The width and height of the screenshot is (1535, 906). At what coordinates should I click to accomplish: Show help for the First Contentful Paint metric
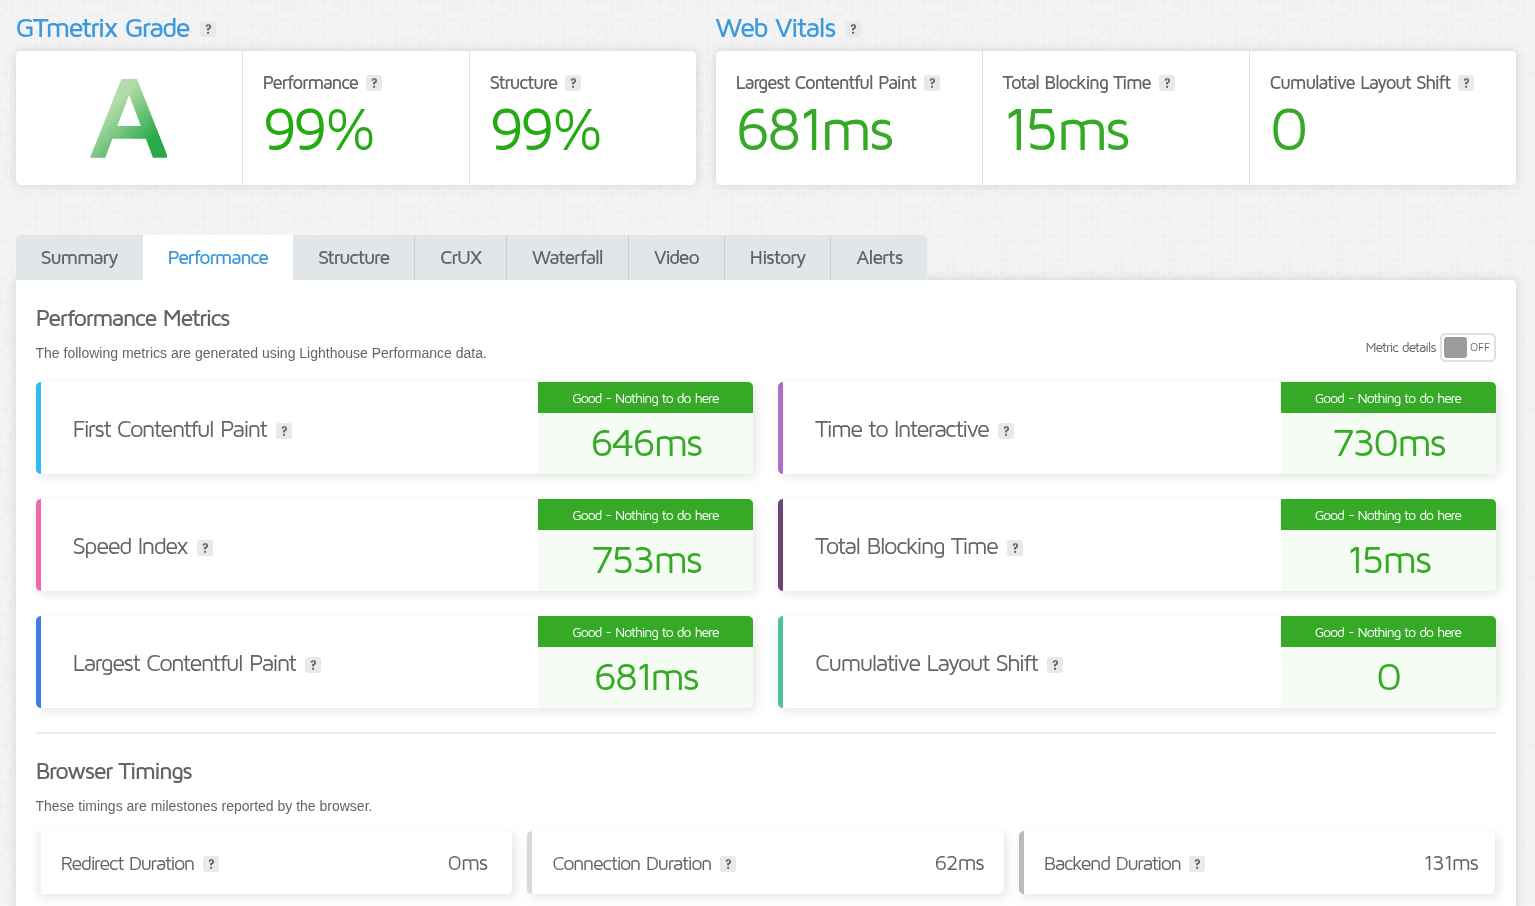tap(284, 431)
